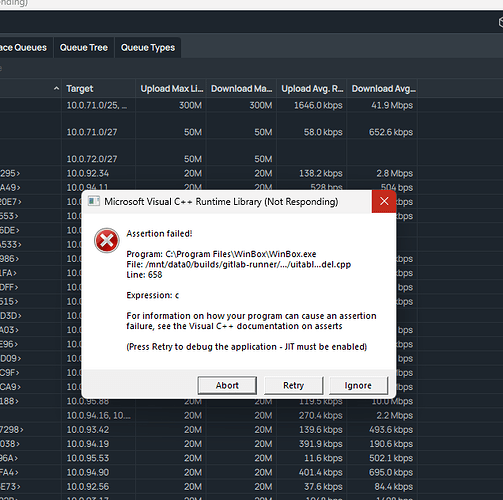Click the 493.6 kbps download rate value
Image resolution: width=503 pixels, height=500 pixels.
point(391,430)
